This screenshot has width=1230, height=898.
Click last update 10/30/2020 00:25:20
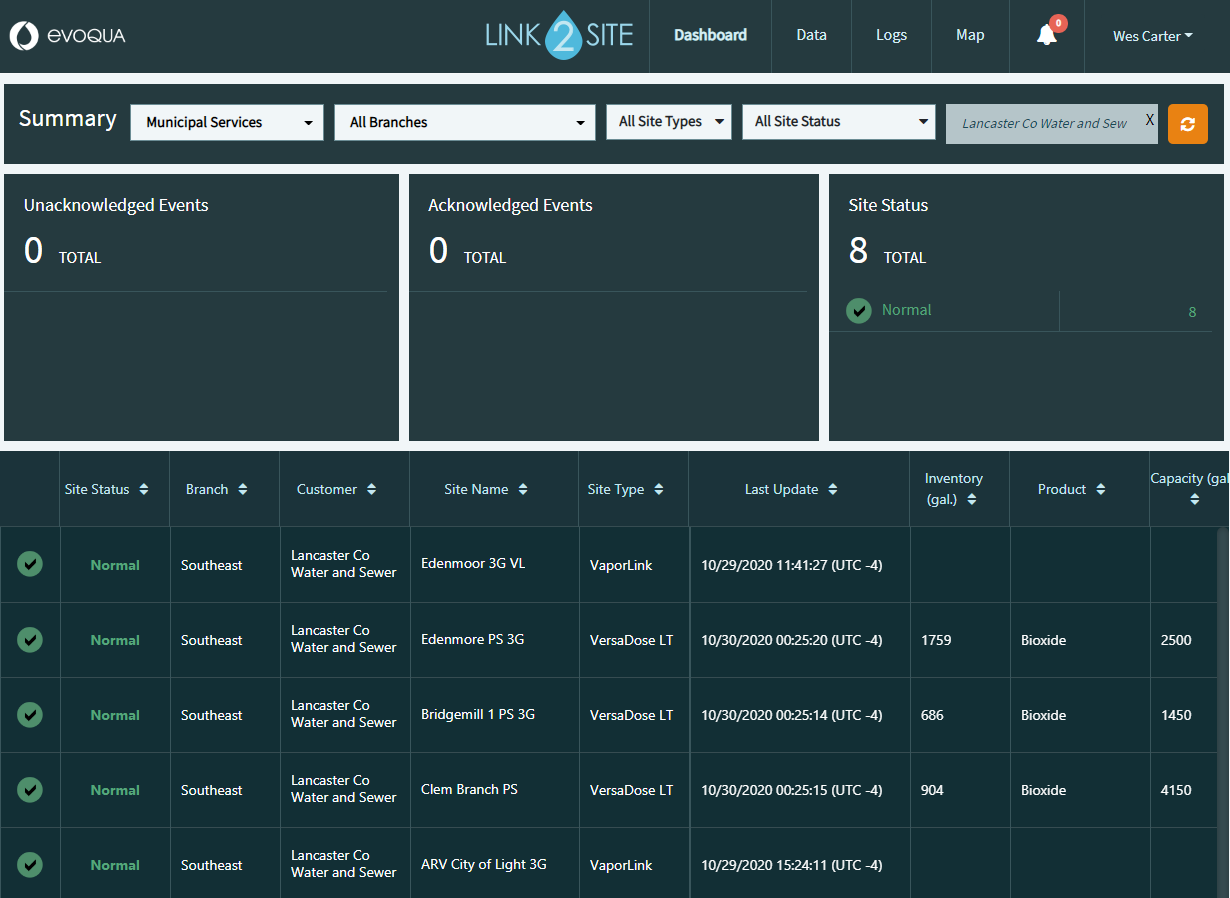(792, 640)
